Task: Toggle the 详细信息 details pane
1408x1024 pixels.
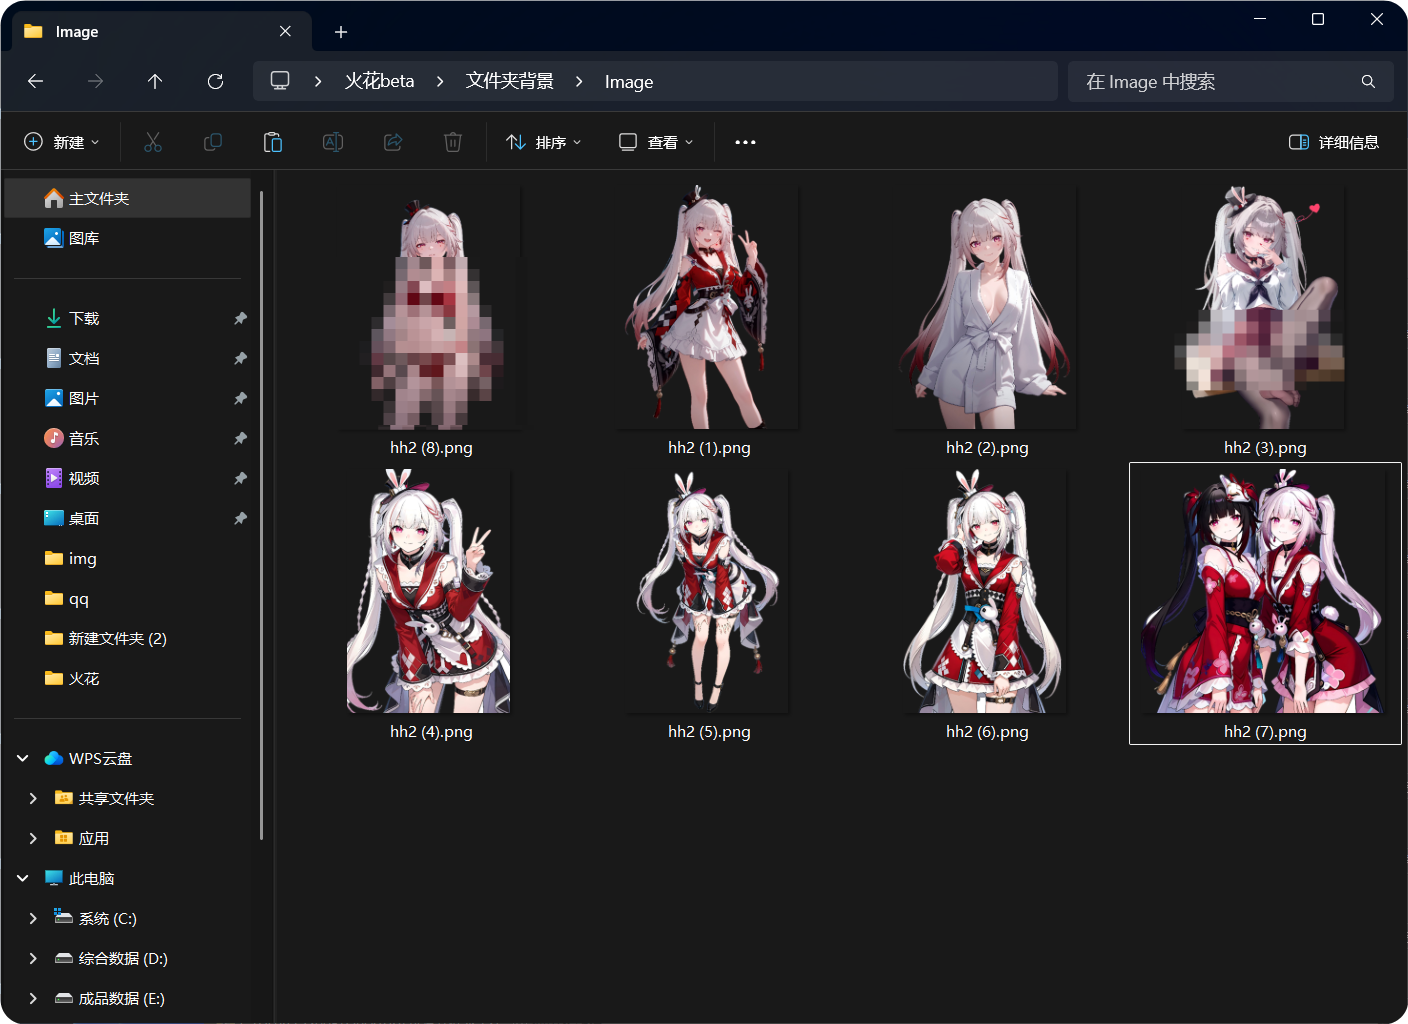Action: click(1334, 142)
